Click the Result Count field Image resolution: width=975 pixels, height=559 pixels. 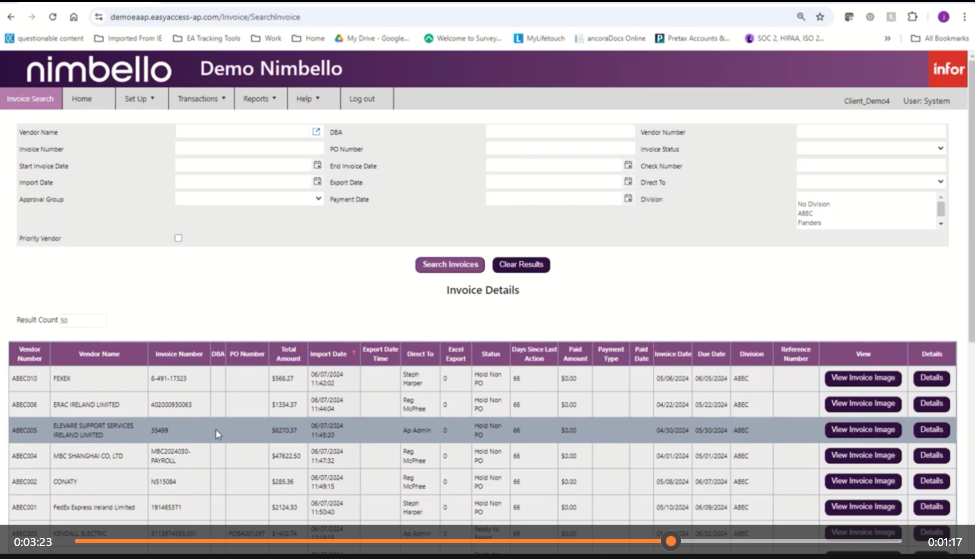(83, 321)
